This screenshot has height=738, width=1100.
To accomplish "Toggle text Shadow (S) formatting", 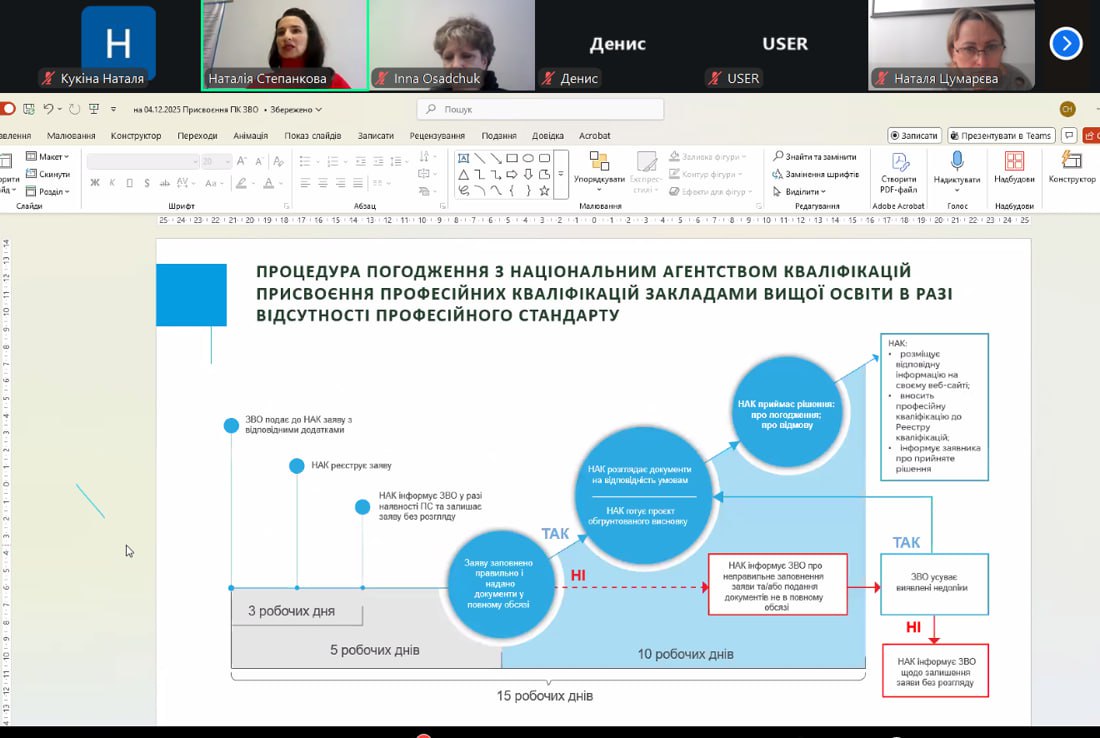I will click(x=147, y=183).
